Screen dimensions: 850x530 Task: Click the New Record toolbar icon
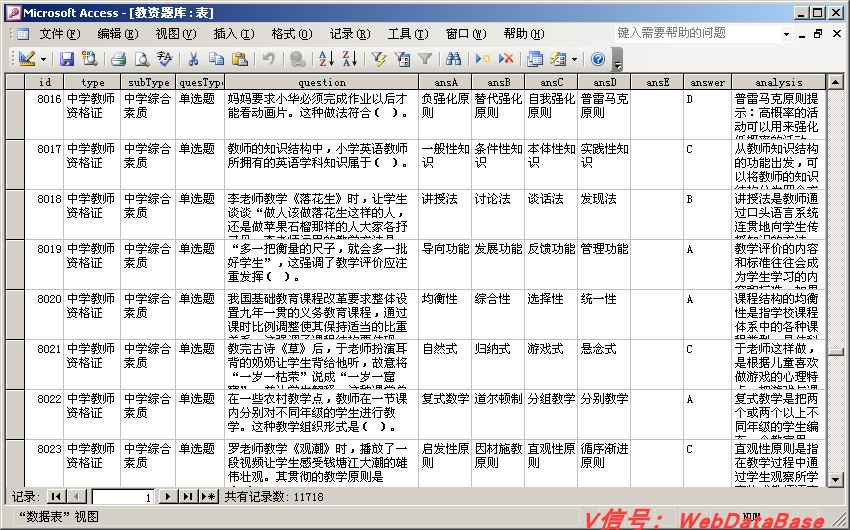pyautogui.click(x=482, y=59)
